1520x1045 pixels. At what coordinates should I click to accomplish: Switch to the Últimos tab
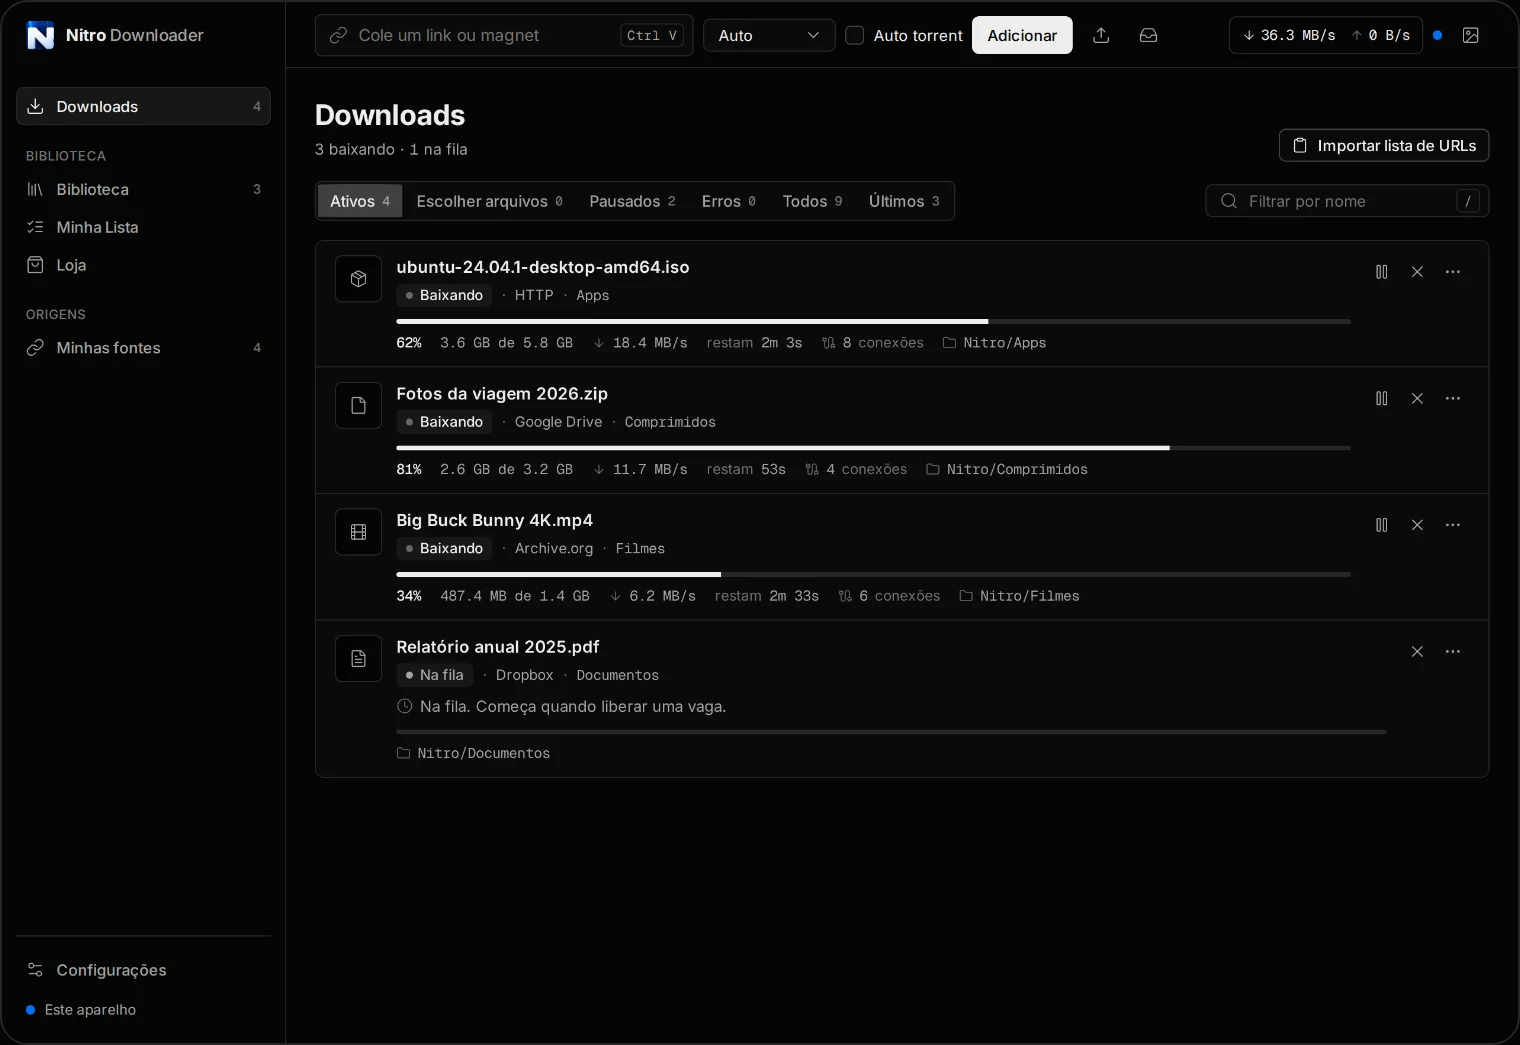[904, 201]
